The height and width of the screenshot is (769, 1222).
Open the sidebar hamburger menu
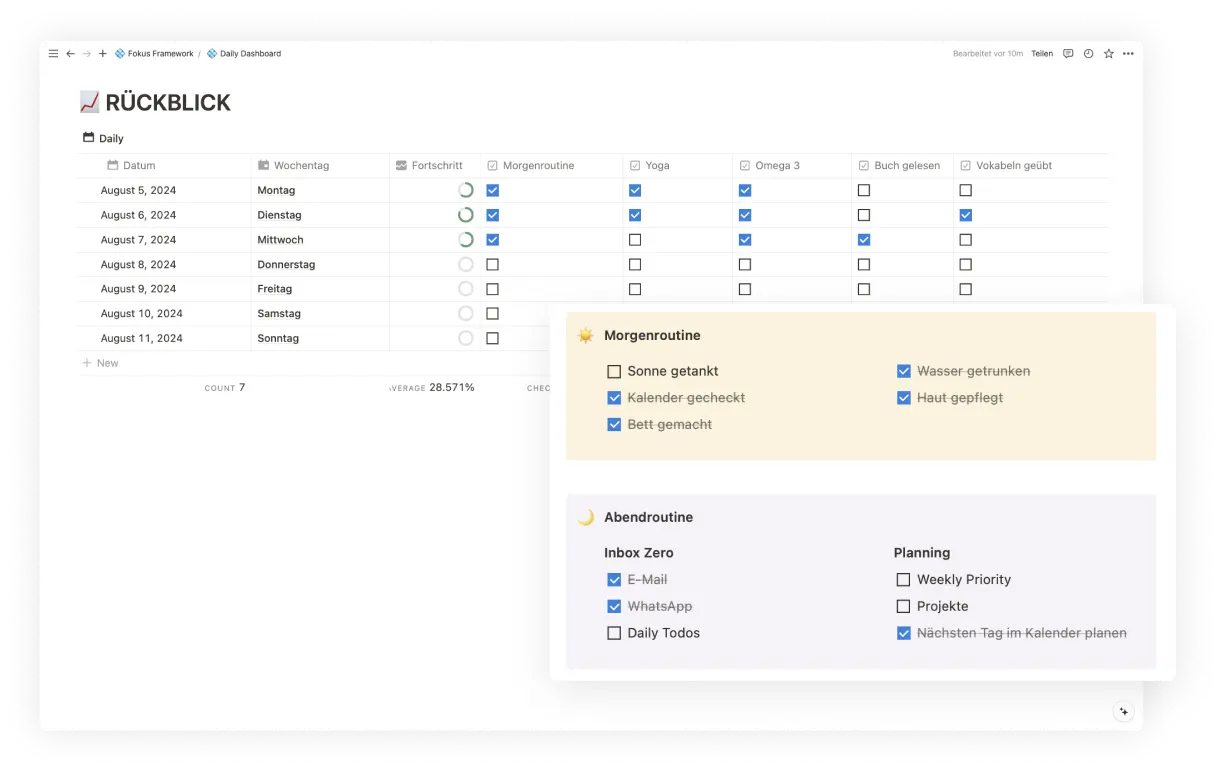[53, 54]
